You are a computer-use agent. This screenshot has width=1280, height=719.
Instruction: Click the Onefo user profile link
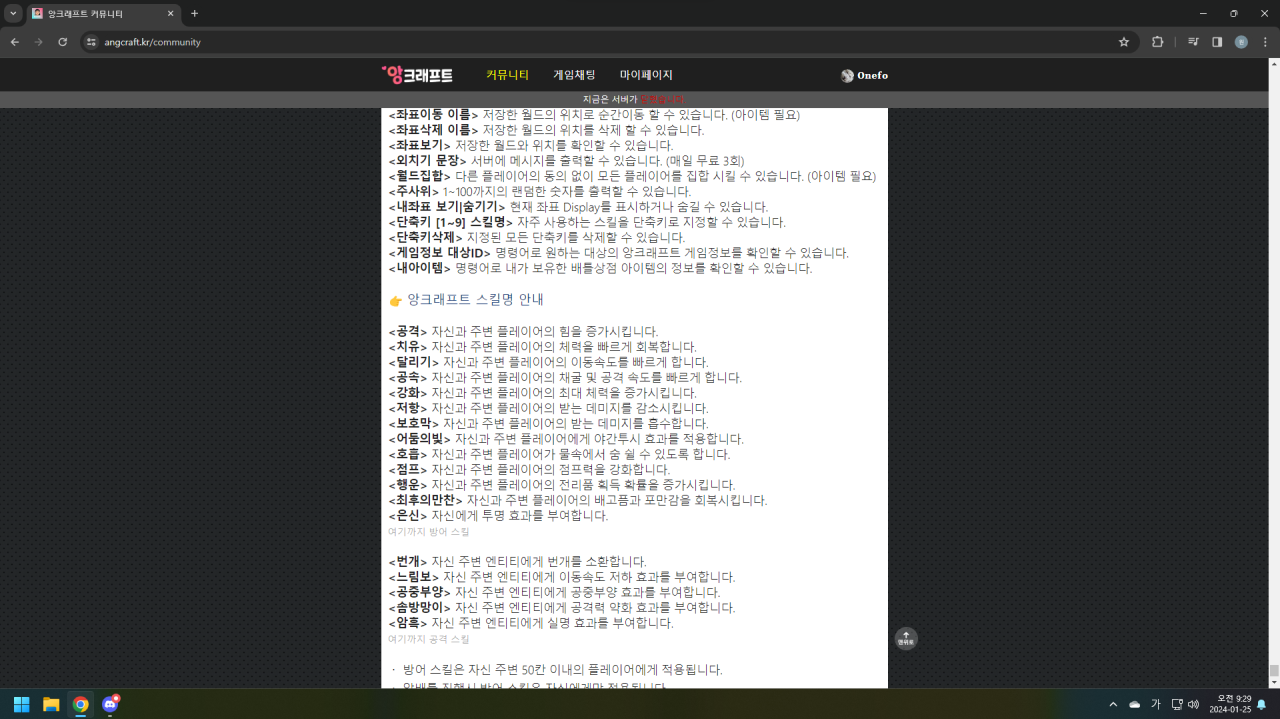[x=865, y=76]
